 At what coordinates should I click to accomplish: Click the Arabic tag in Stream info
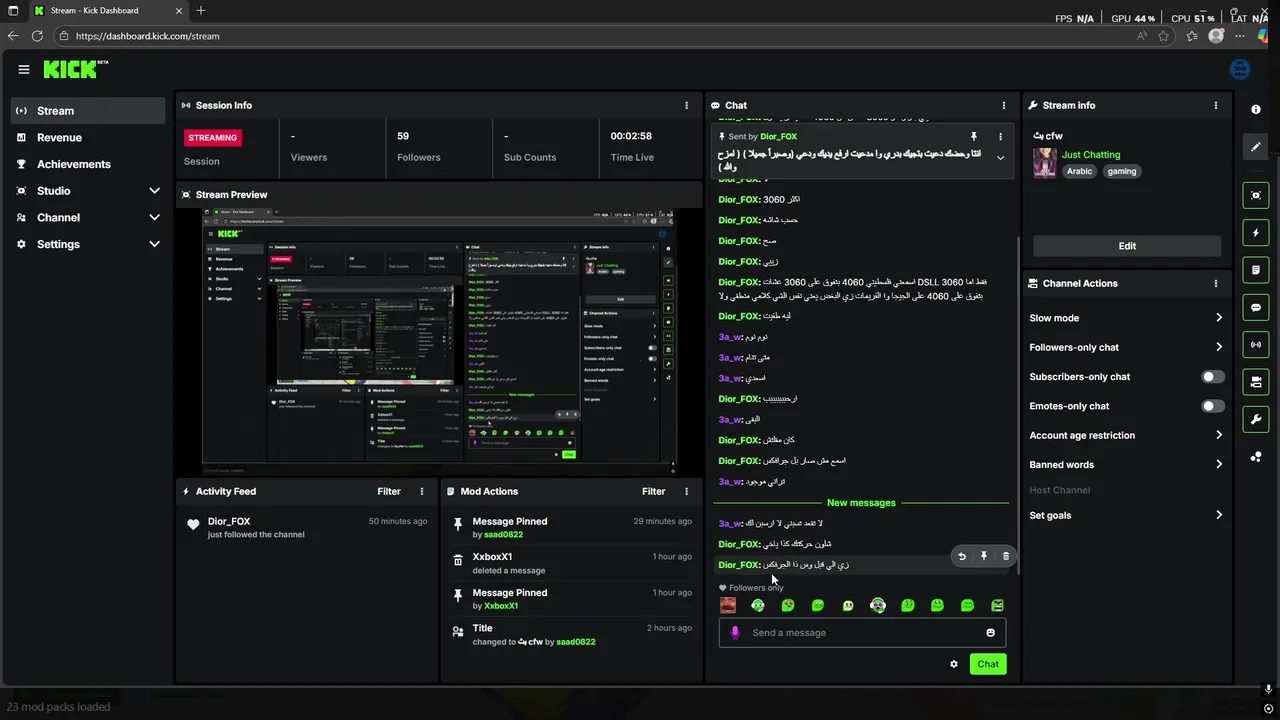[1079, 171]
